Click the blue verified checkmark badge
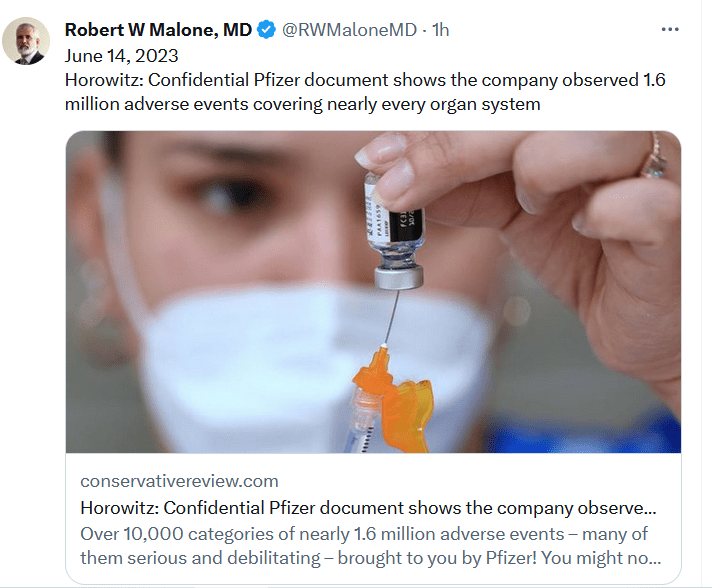 266,30
